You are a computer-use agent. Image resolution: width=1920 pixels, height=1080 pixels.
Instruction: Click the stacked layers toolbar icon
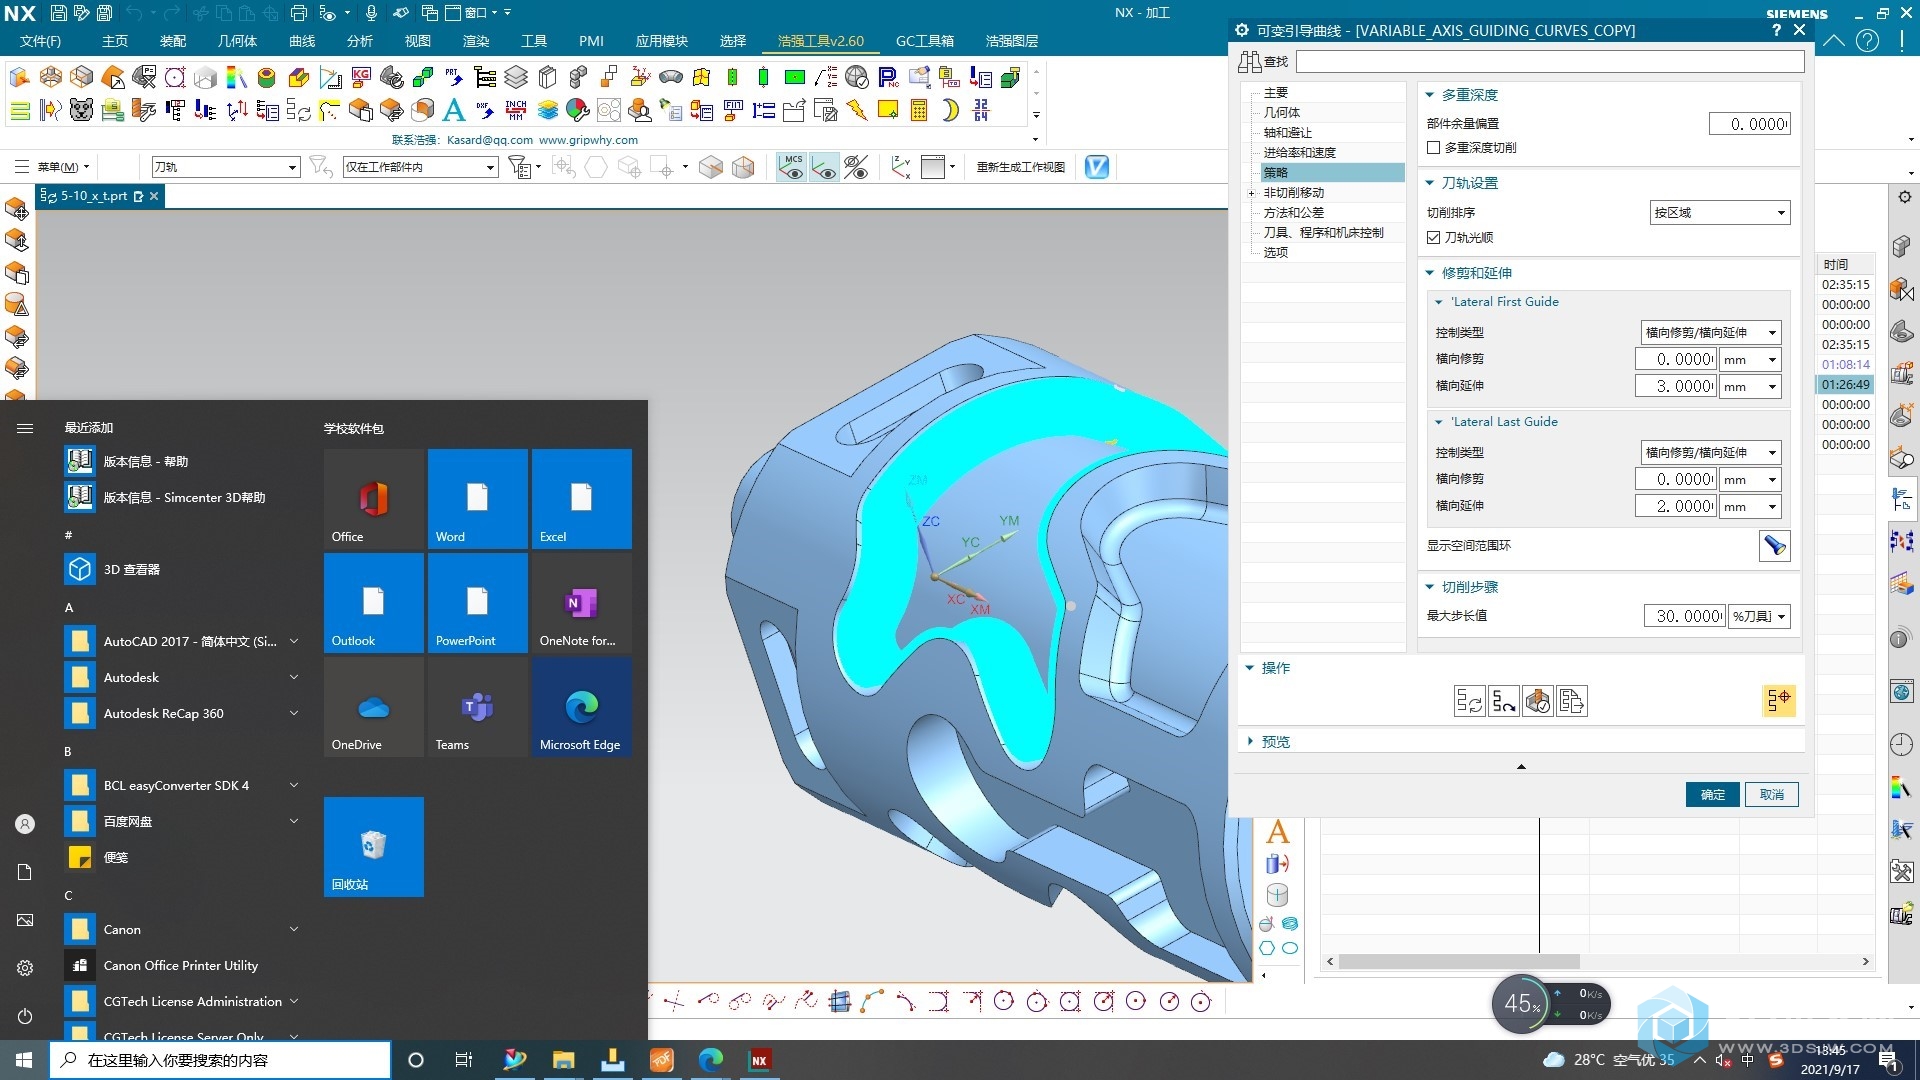click(x=516, y=77)
